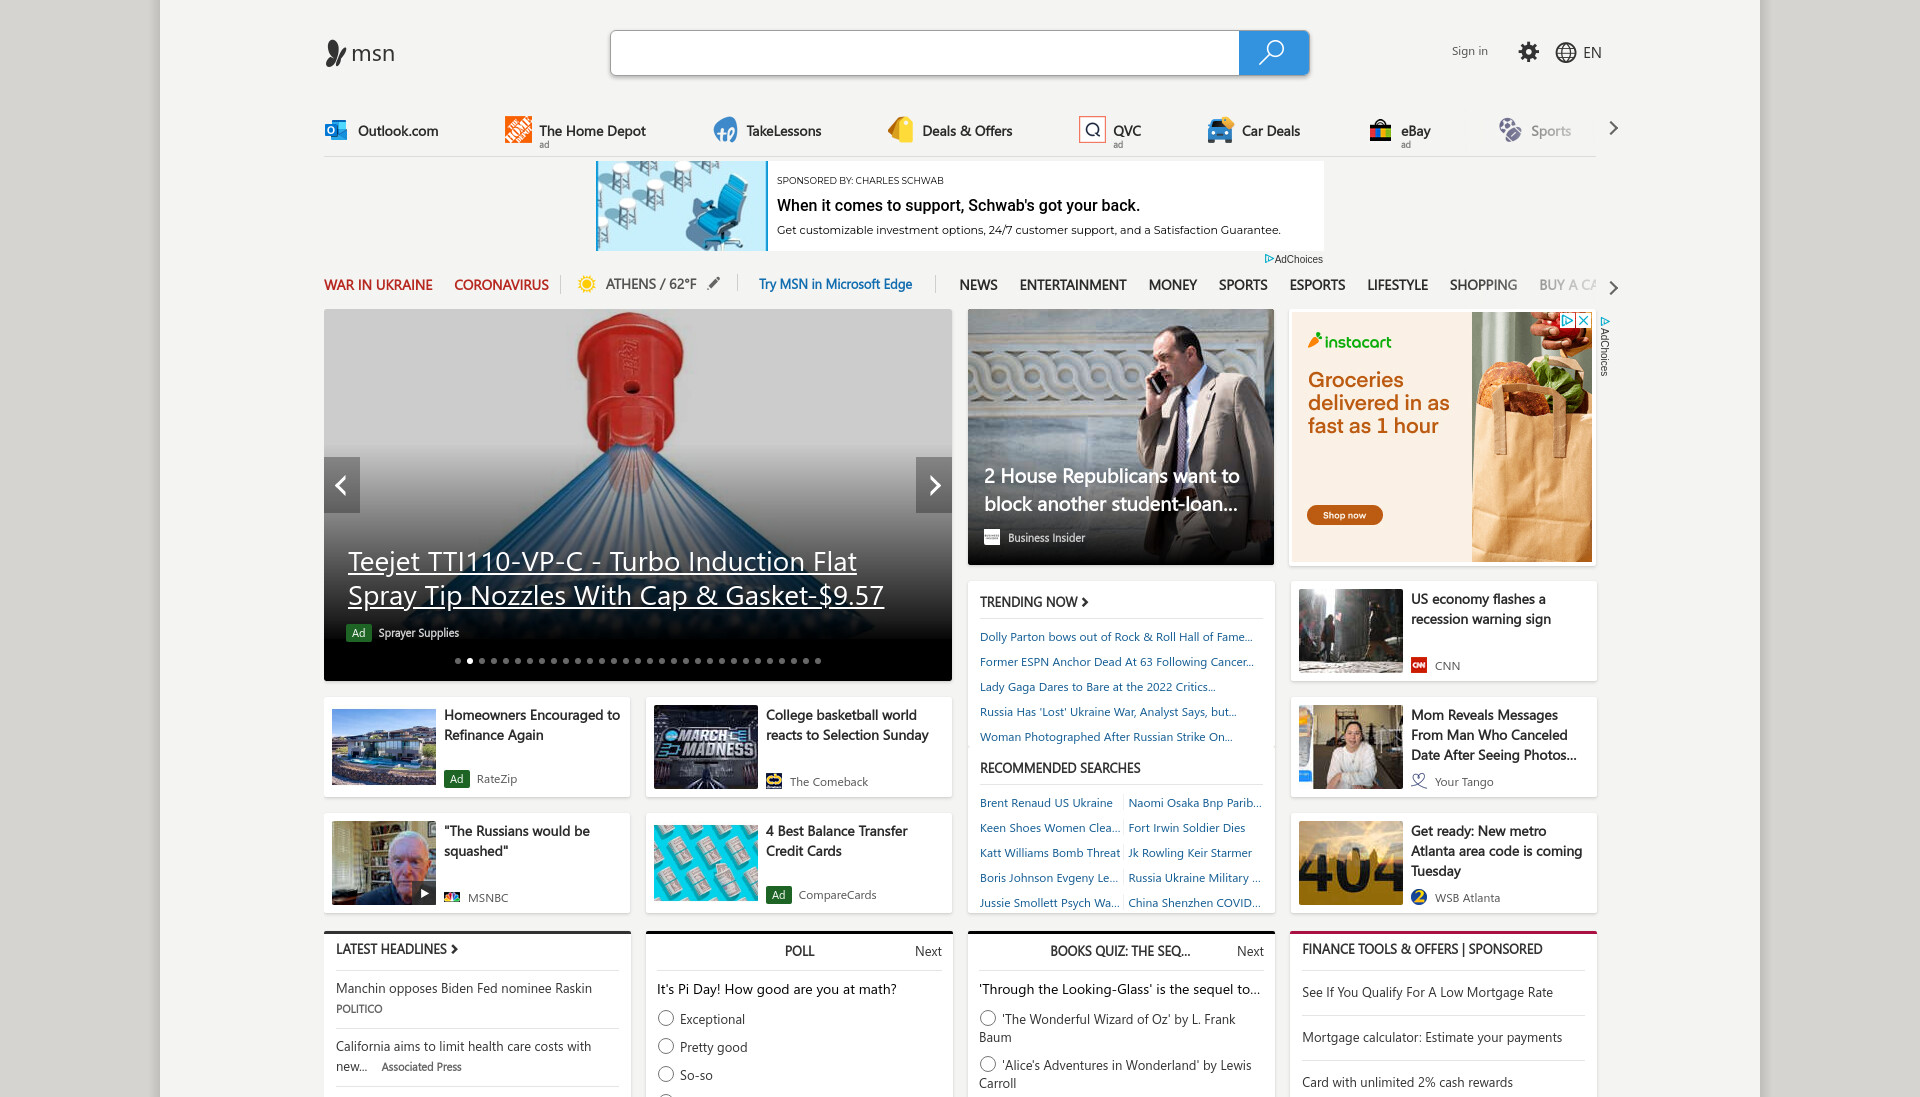Screen dimensions: 1920x1097
Task: Open Outlook.com shortcut icon
Action: (336, 130)
